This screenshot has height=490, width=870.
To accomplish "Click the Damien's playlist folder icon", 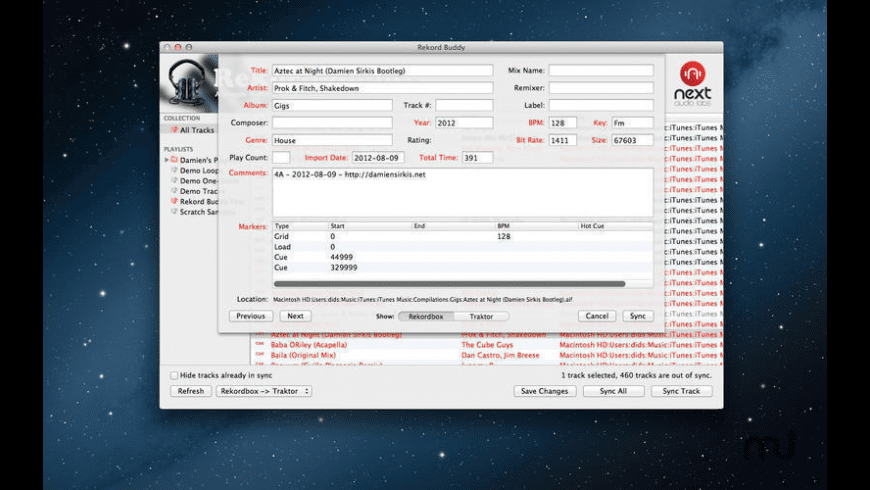I will click(x=175, y=160).
